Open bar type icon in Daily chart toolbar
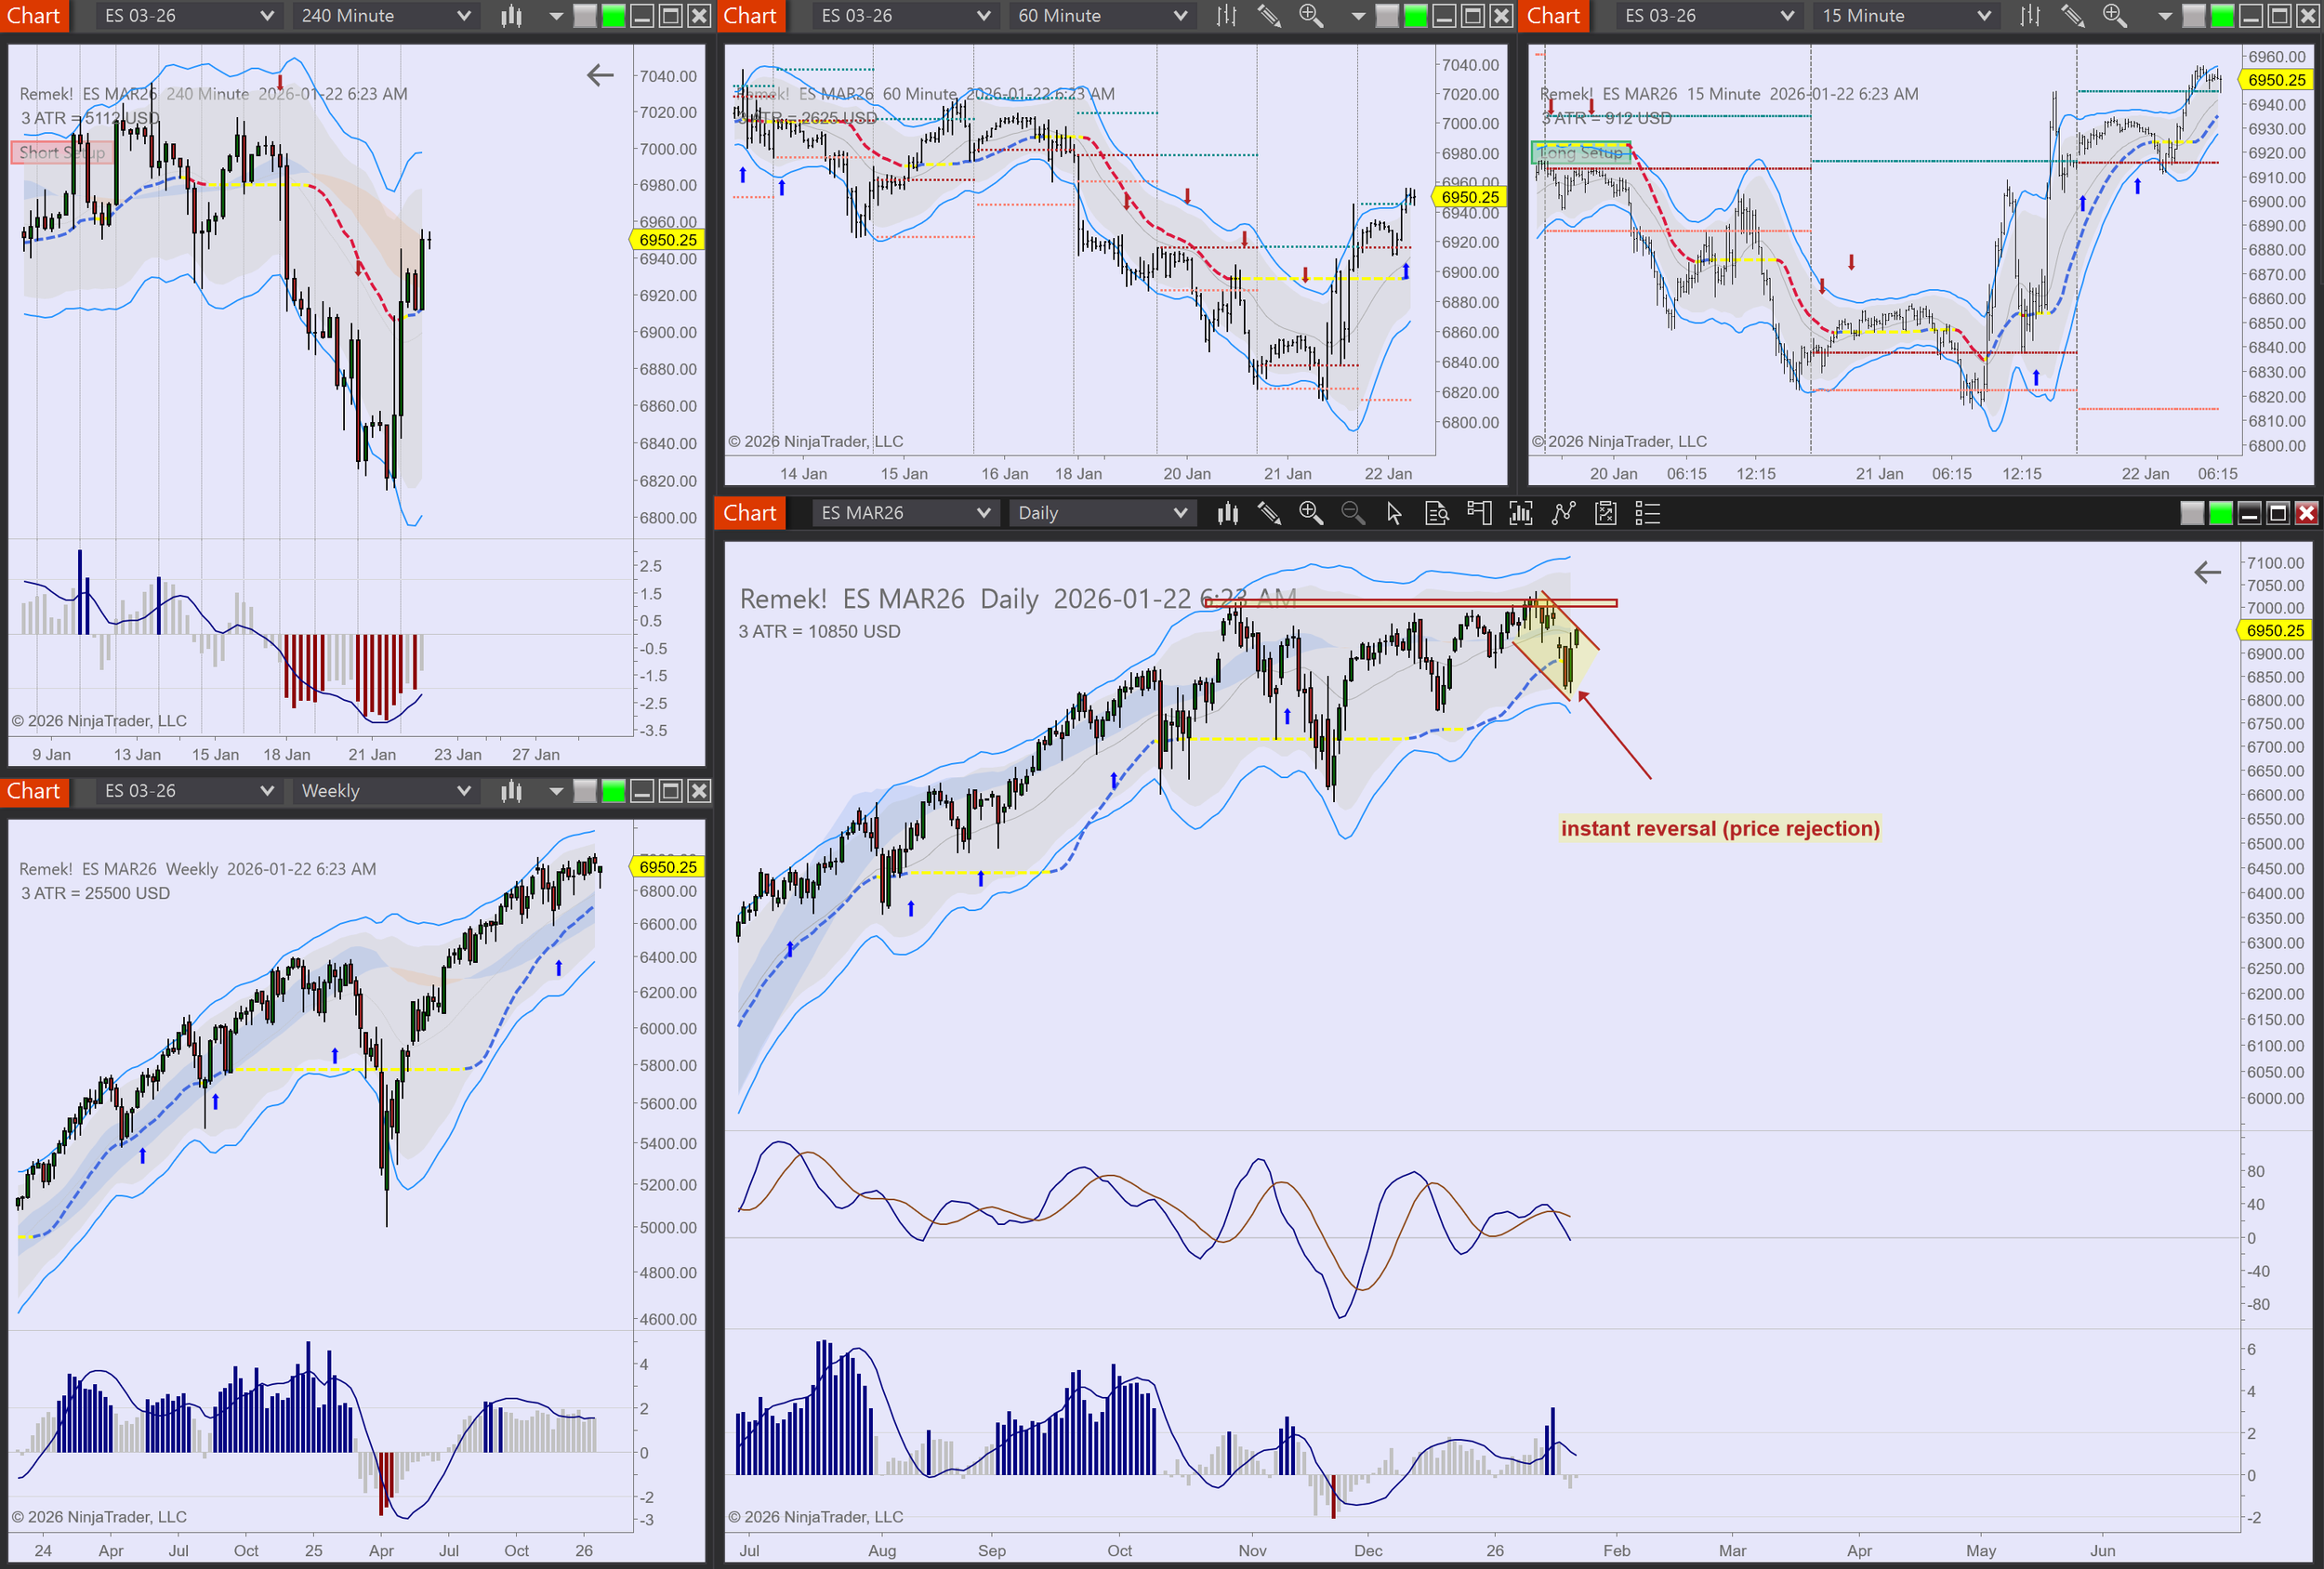 pyautogui.click(x=1228, y=513)
